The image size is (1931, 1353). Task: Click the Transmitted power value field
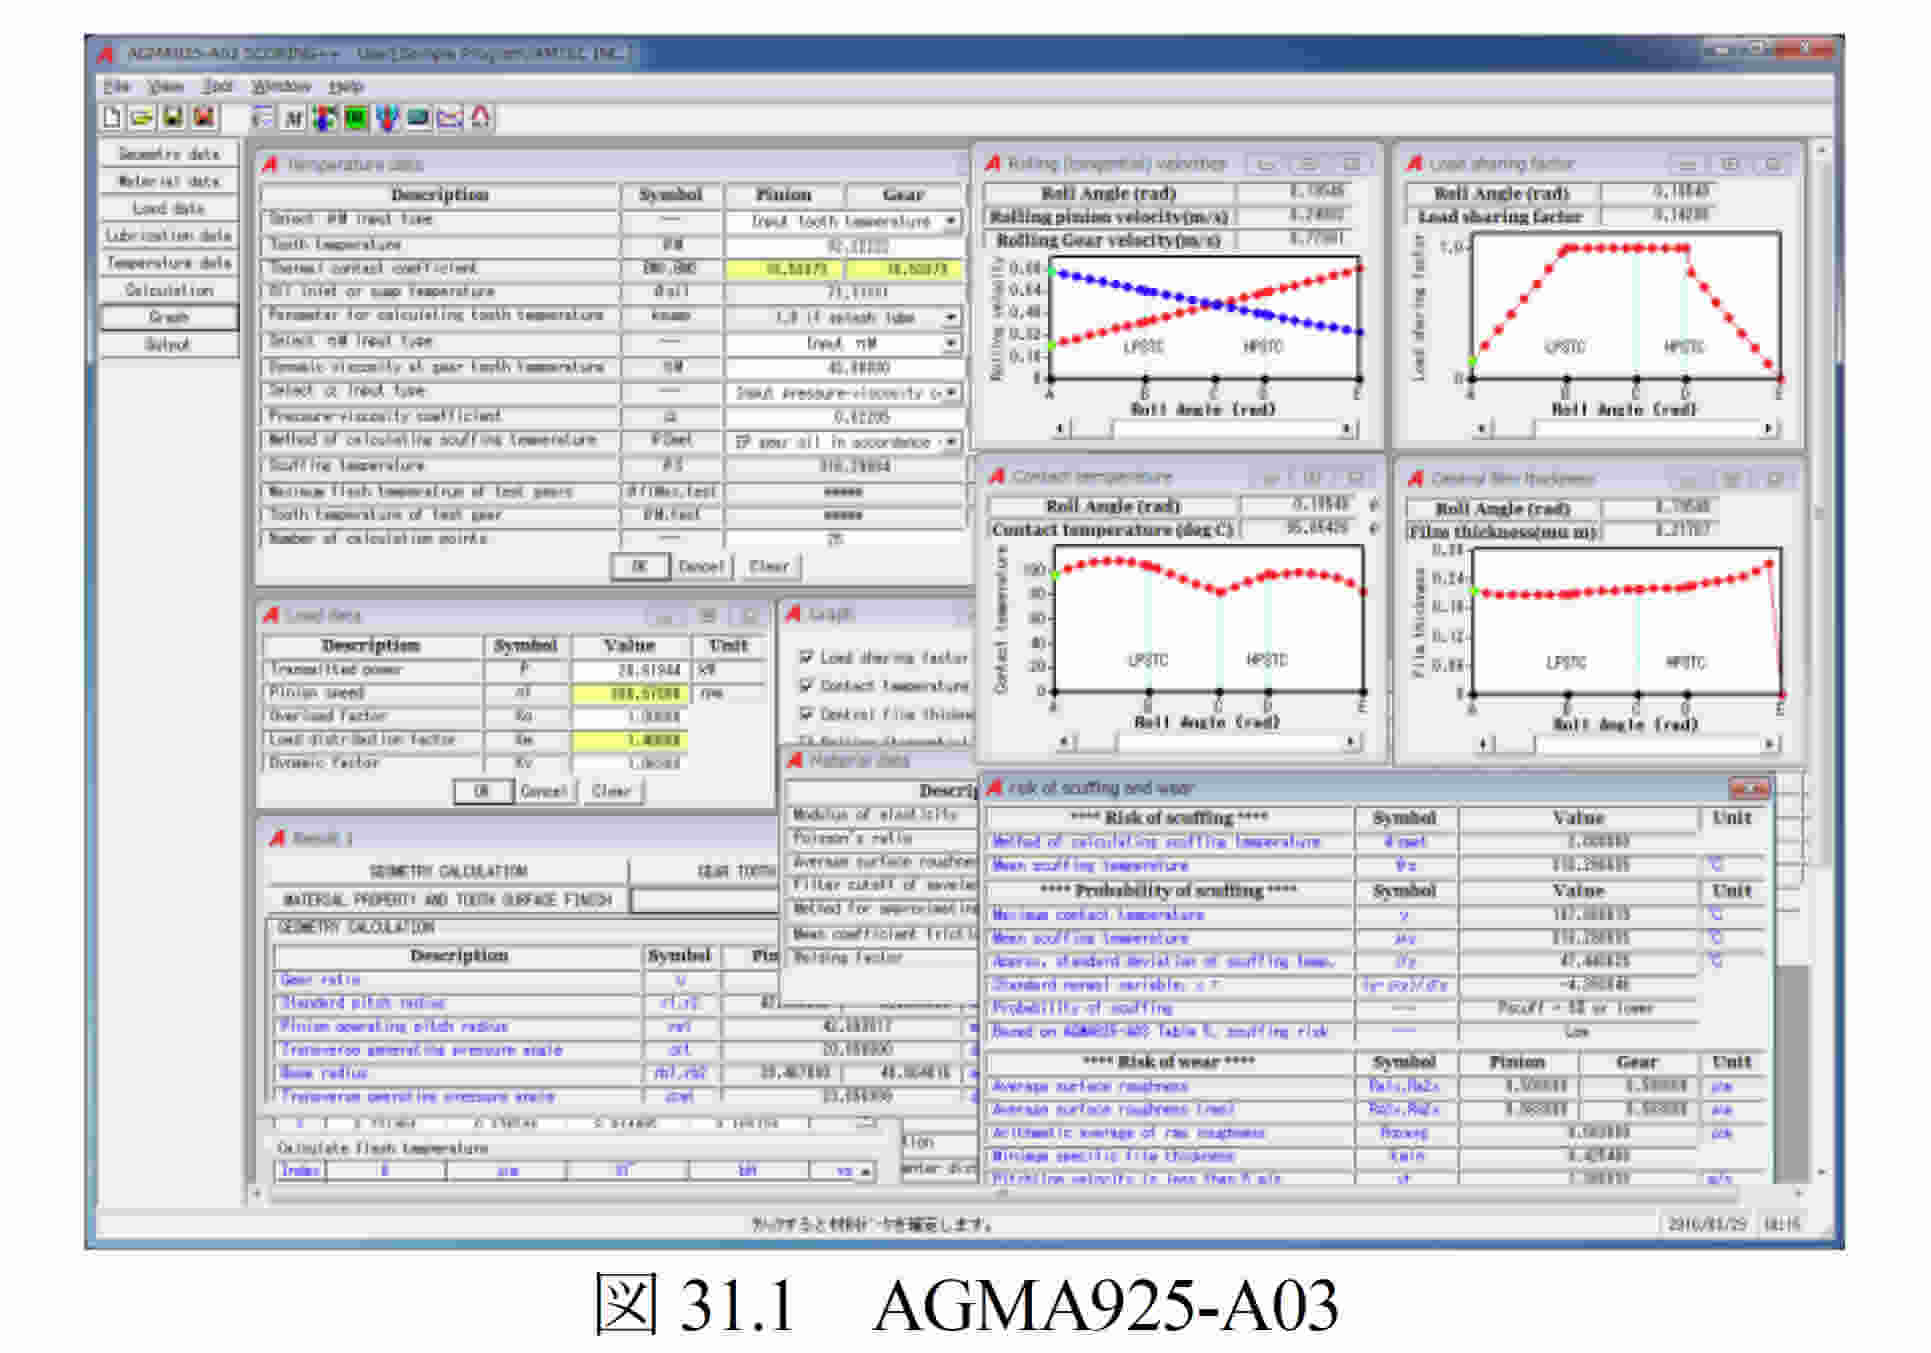[629, 670]
